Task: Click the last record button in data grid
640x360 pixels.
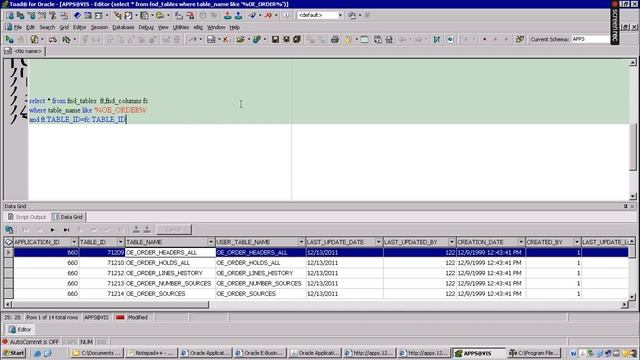Action: [66, 230]
